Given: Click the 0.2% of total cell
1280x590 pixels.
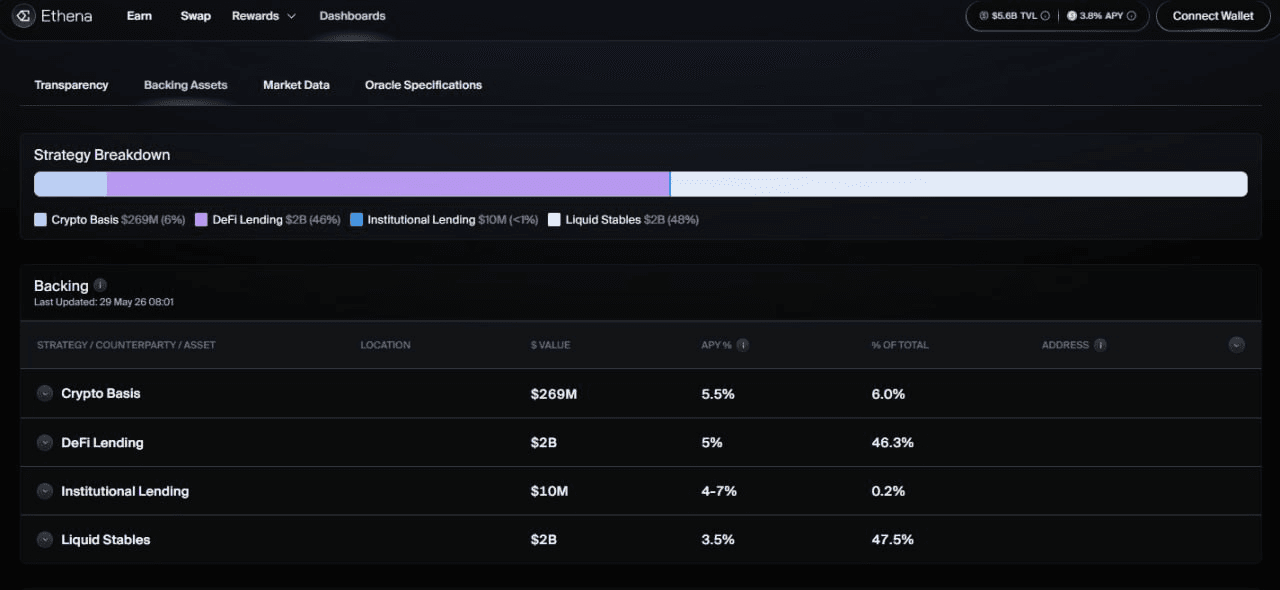Looking at the screenshot, I should click(888, 491).
